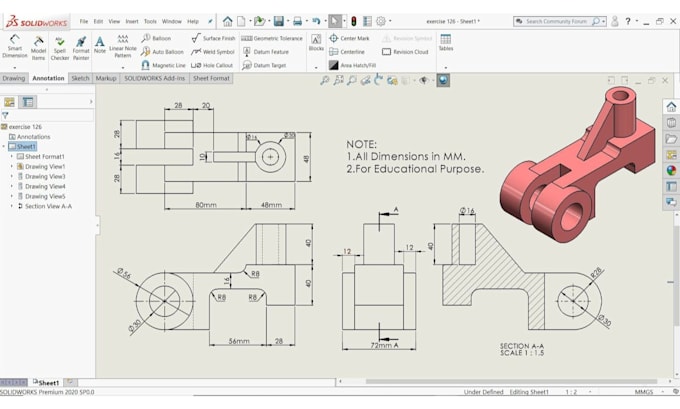Open the SOLIDWORKS Add-Ins tab

click(x=154, y=78)
